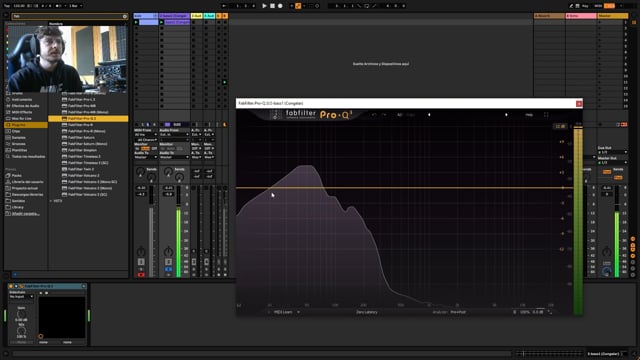Open Zero Latency processing mode menu
Viewport: 640px width, 360px height.
coord(367,312)
